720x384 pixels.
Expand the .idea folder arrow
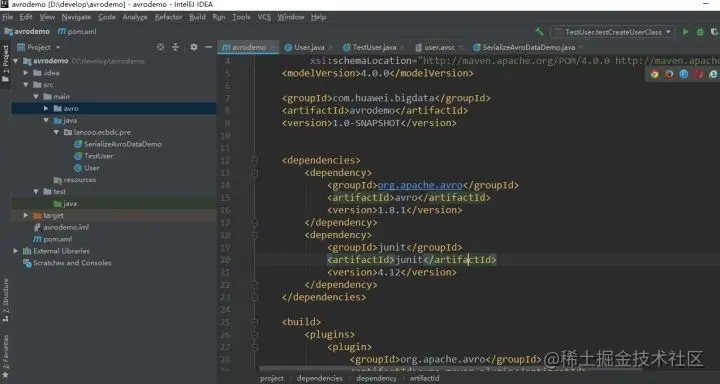tap(26, 73)
